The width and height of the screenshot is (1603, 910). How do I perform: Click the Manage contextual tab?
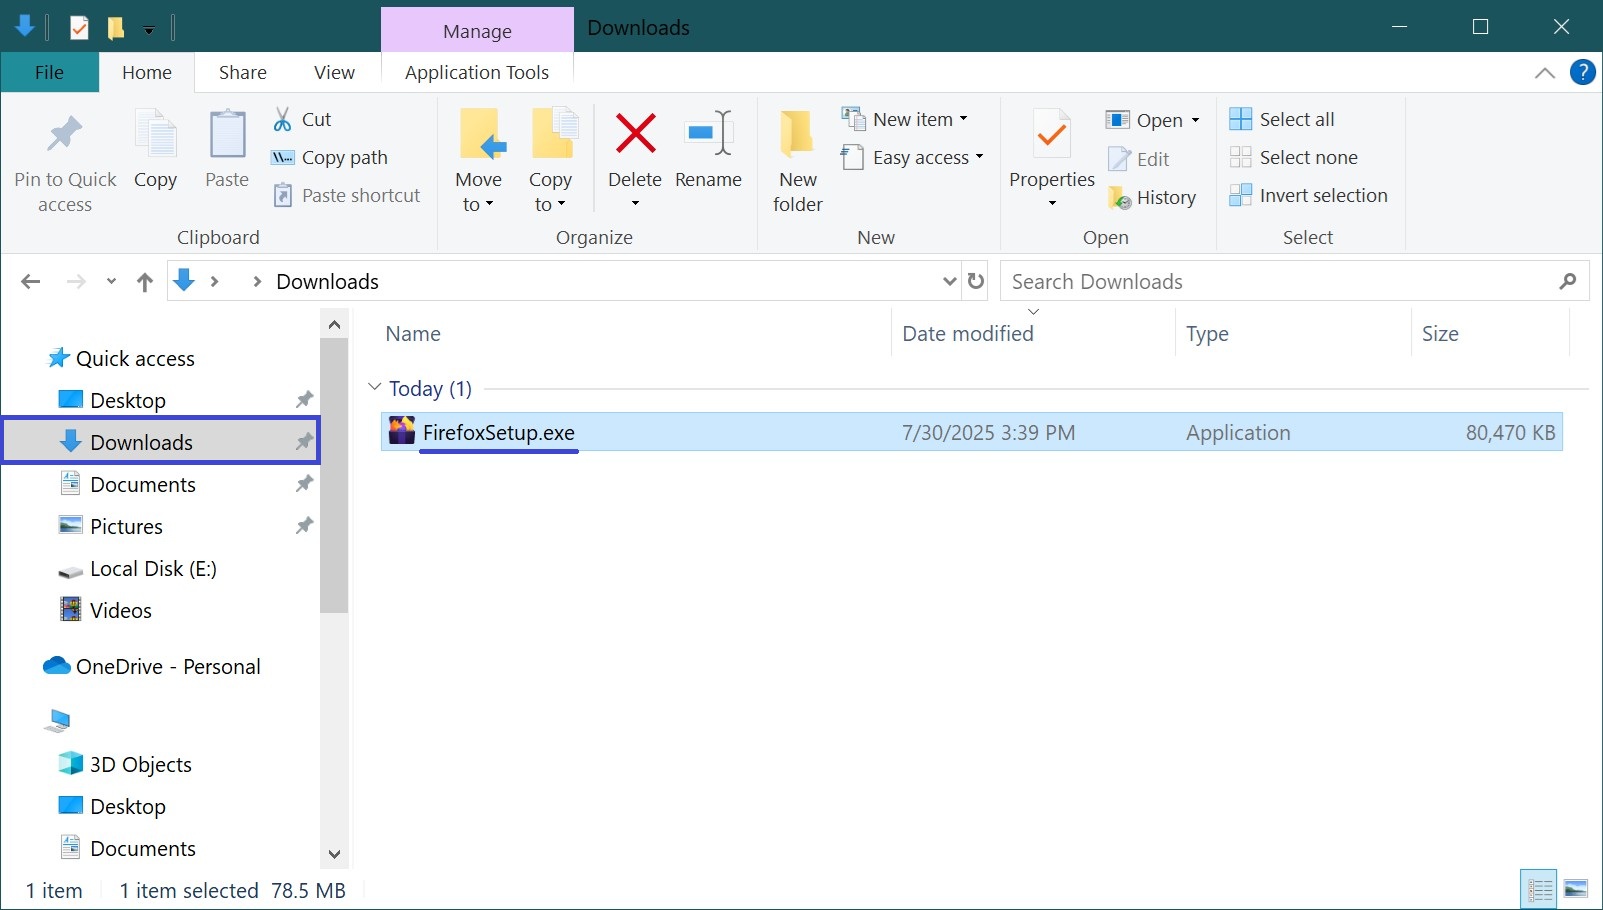[x=477, y=30]
